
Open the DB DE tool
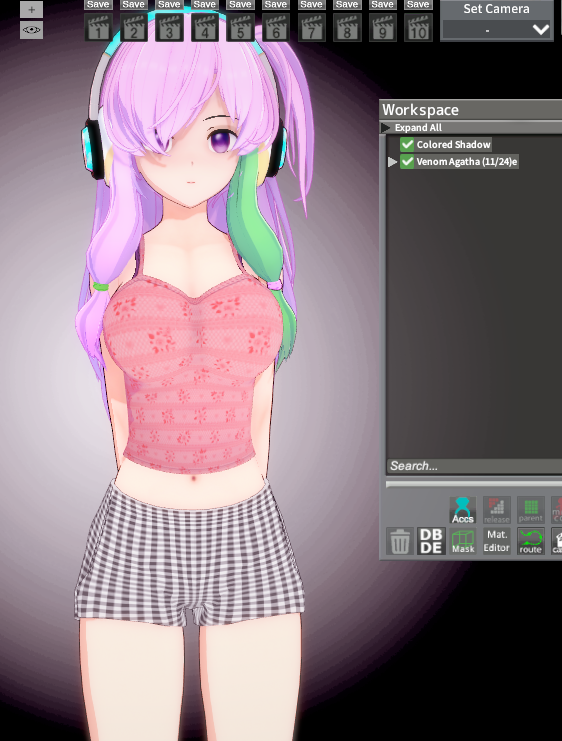(x=431, y=541)
